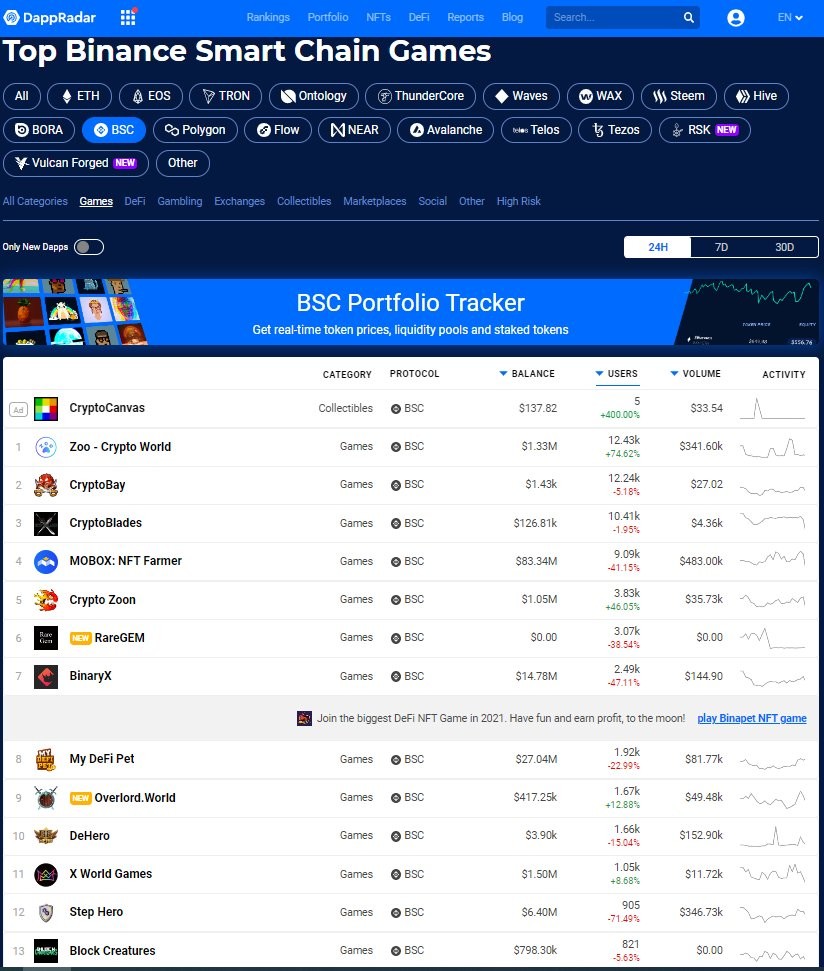Click the NFT artwork thumbnails in the banner
The width and height of the screenshot is (824, 971).
coord(74,311)
